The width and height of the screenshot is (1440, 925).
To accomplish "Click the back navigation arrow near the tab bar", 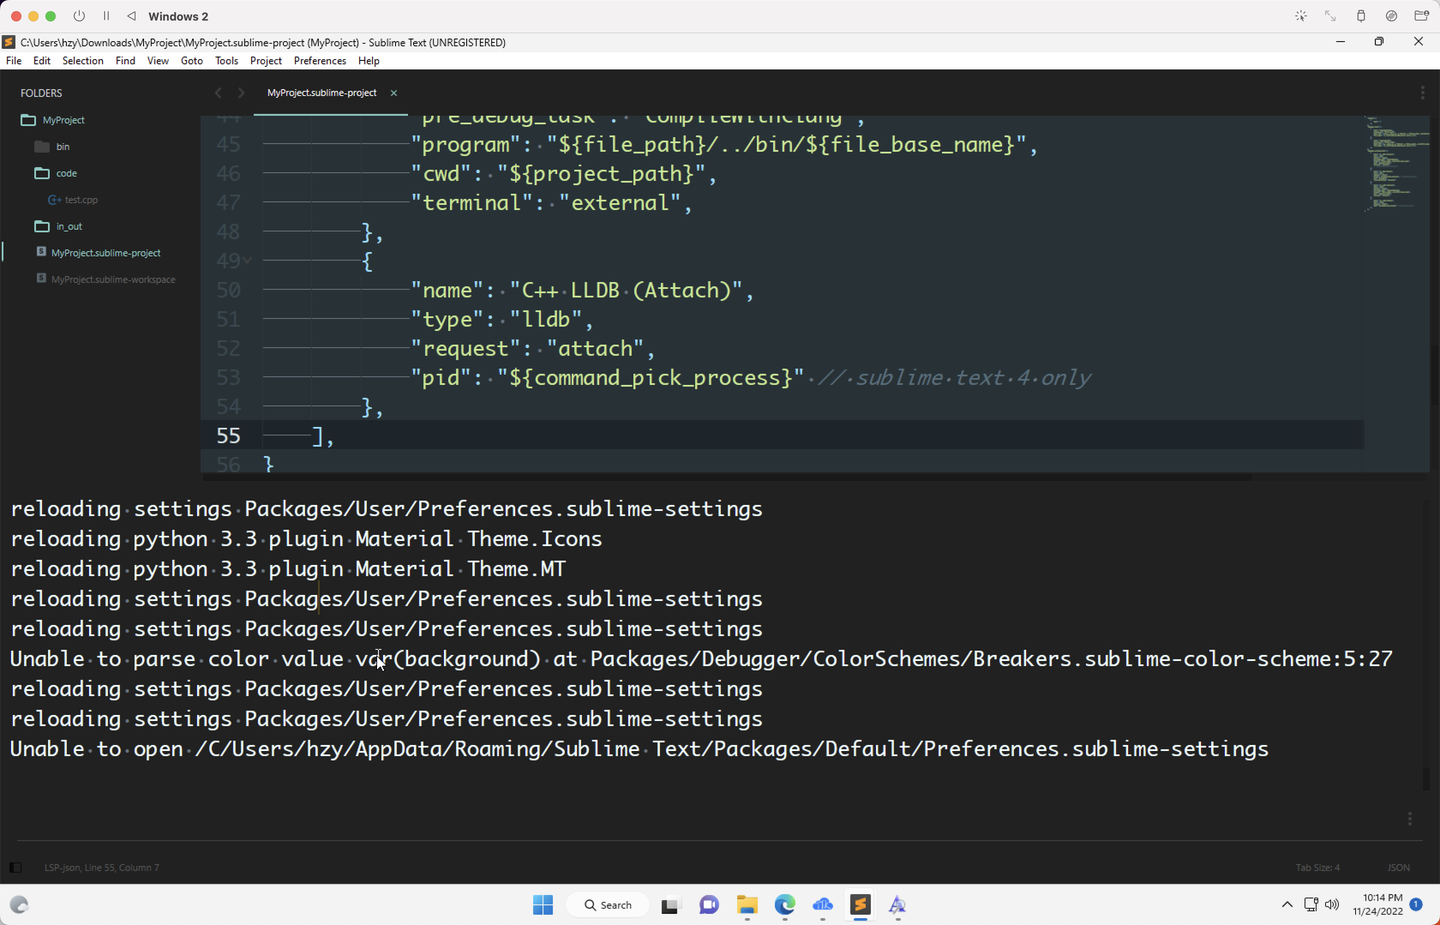I will (x=218, y=92).
